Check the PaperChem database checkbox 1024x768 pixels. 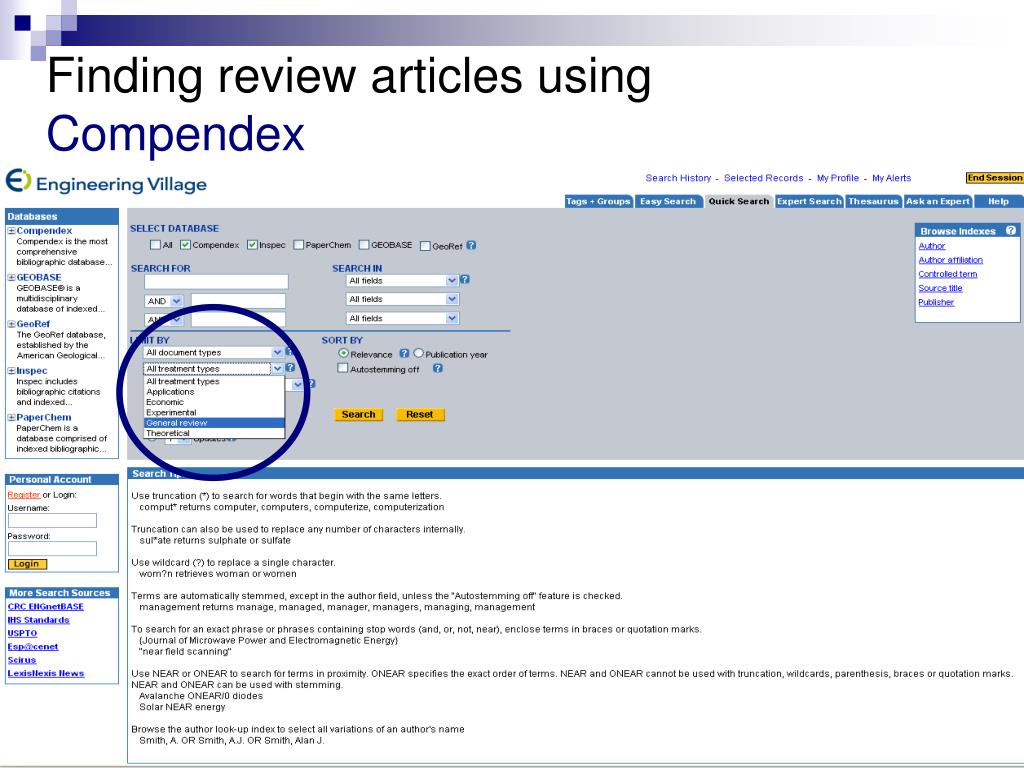pos(298,245)
